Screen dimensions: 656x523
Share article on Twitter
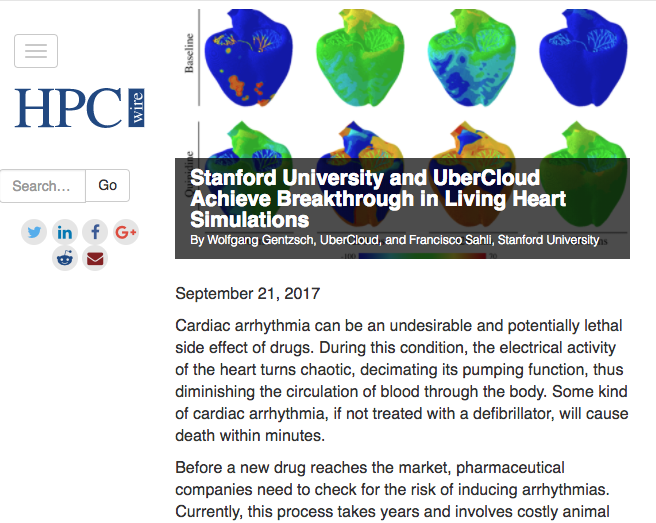(35, 232)
